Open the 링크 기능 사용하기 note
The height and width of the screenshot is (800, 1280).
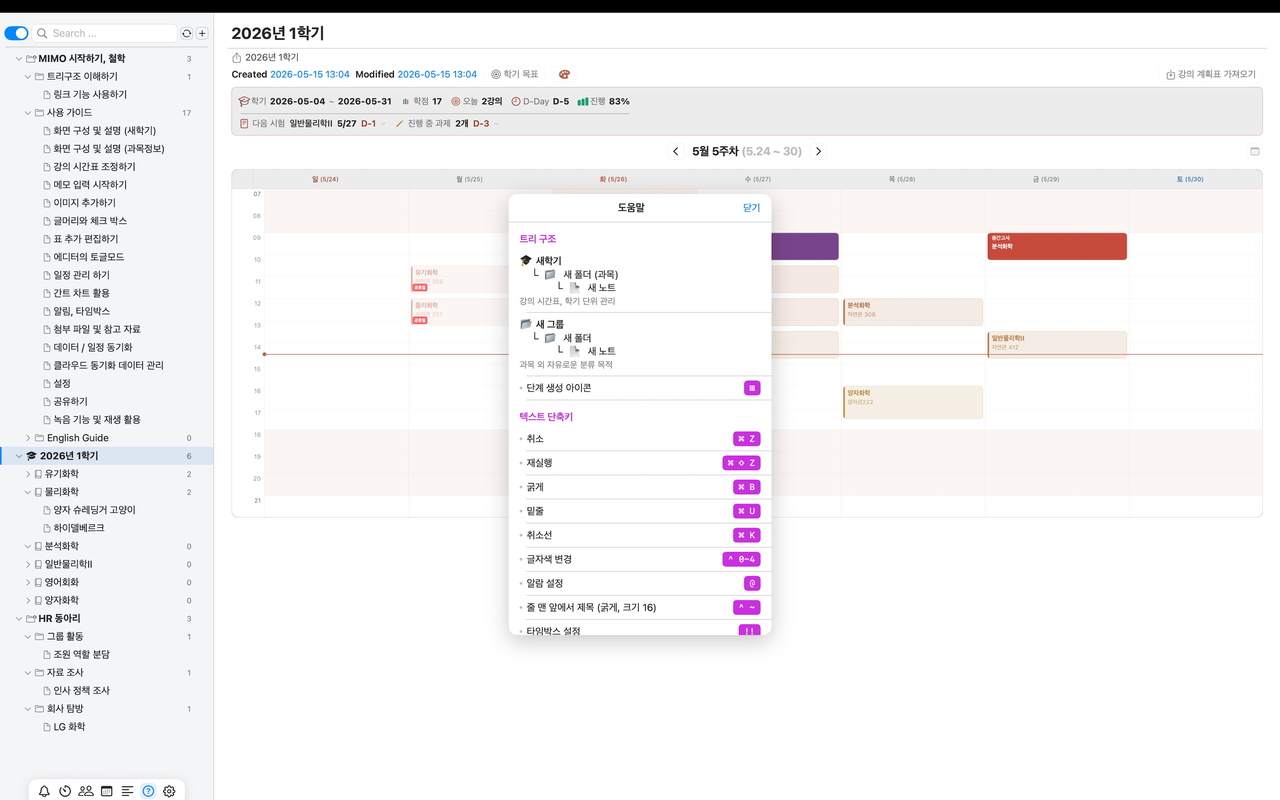tap(90, 95)
